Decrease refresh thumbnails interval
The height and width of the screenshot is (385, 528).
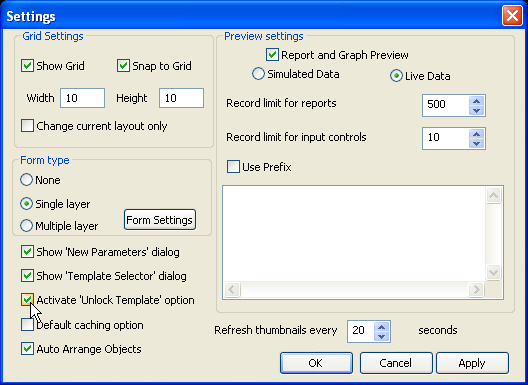pyautogui.click(x=382, y=336)
